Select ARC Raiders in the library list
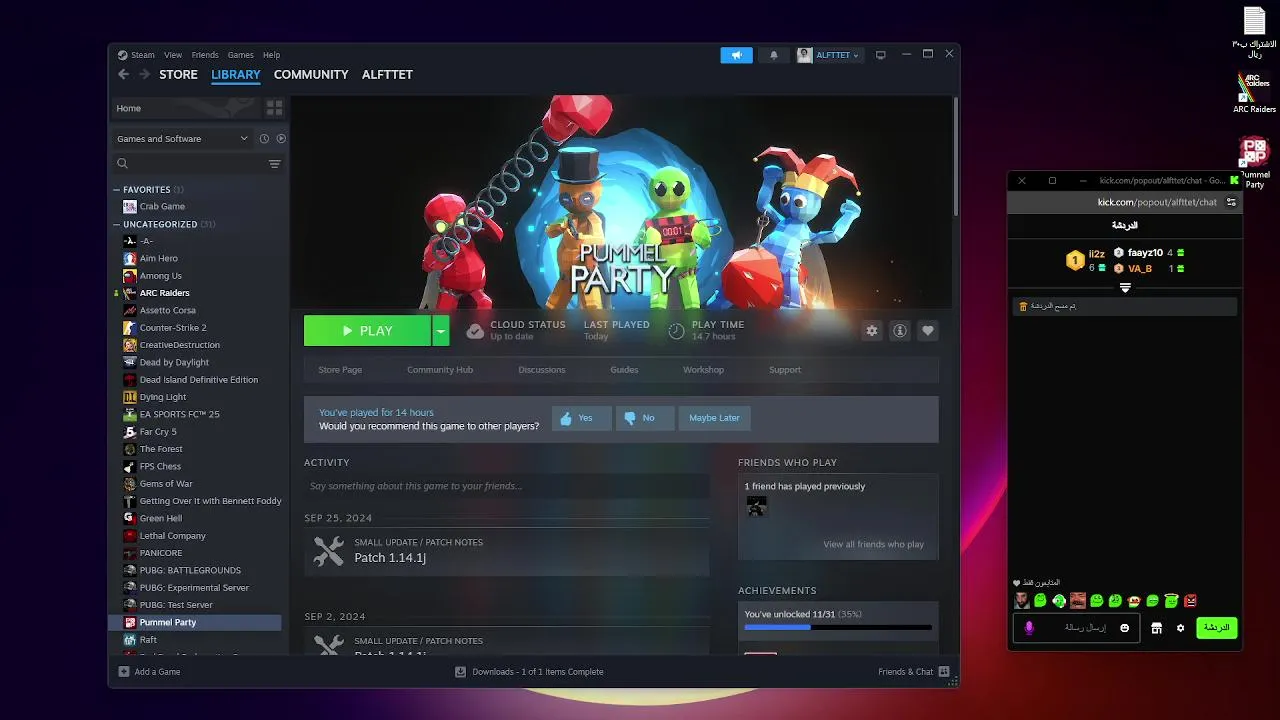Image resolution: width=1280 pixels, height=720 pixels. click(x=164, y=293)
